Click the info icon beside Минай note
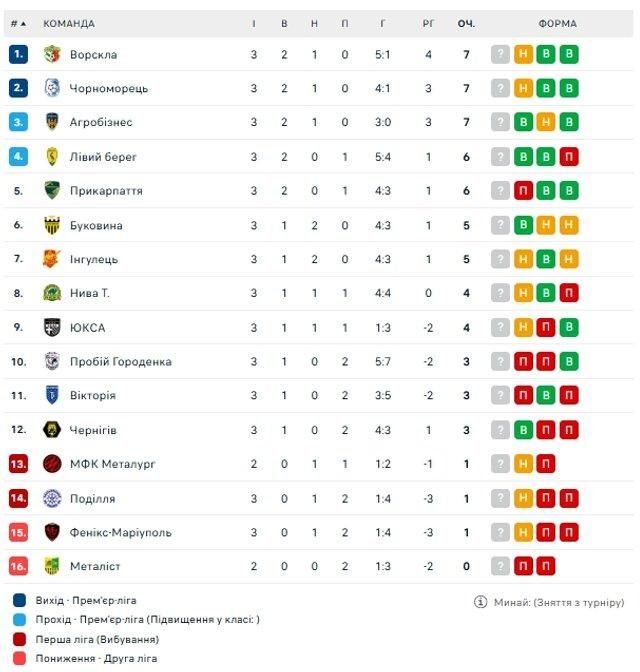 481,603
